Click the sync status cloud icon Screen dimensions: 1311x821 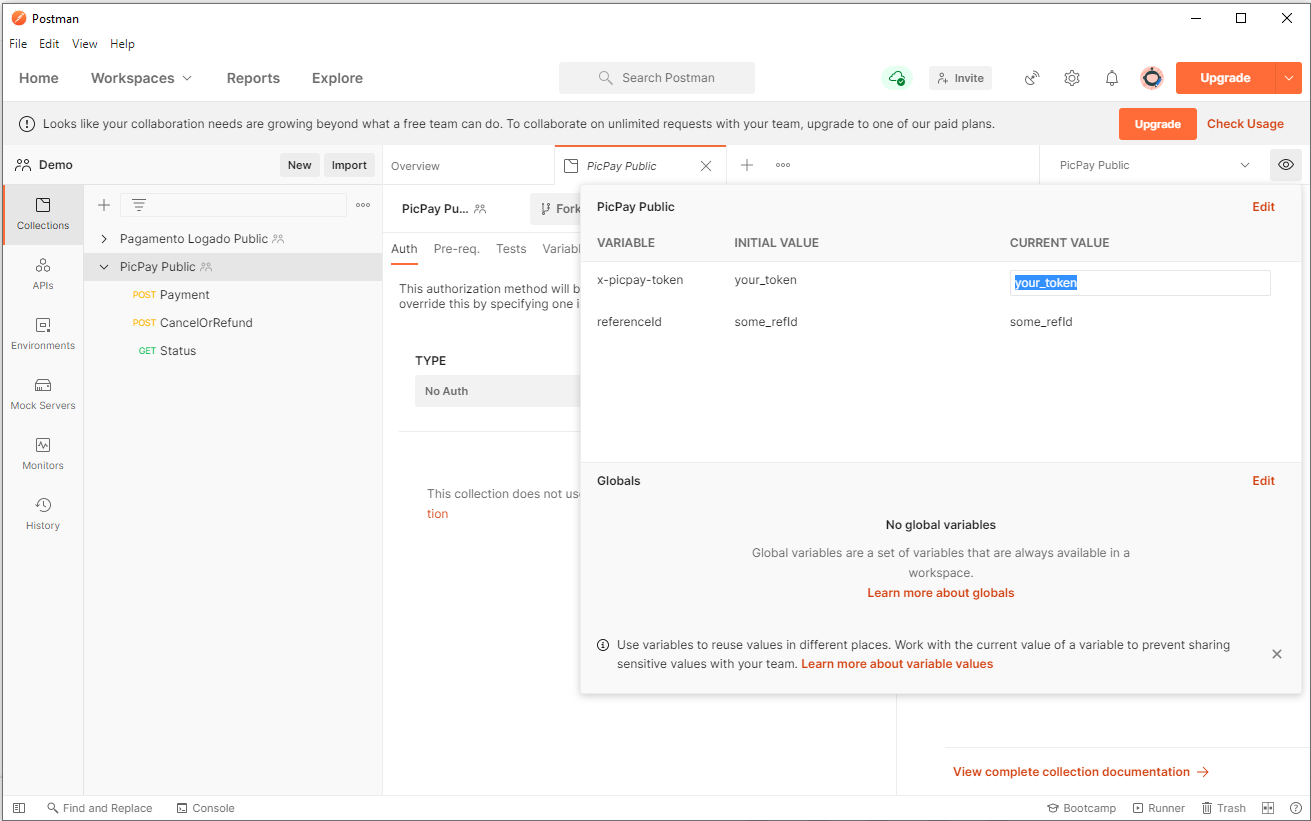(897, 78)
